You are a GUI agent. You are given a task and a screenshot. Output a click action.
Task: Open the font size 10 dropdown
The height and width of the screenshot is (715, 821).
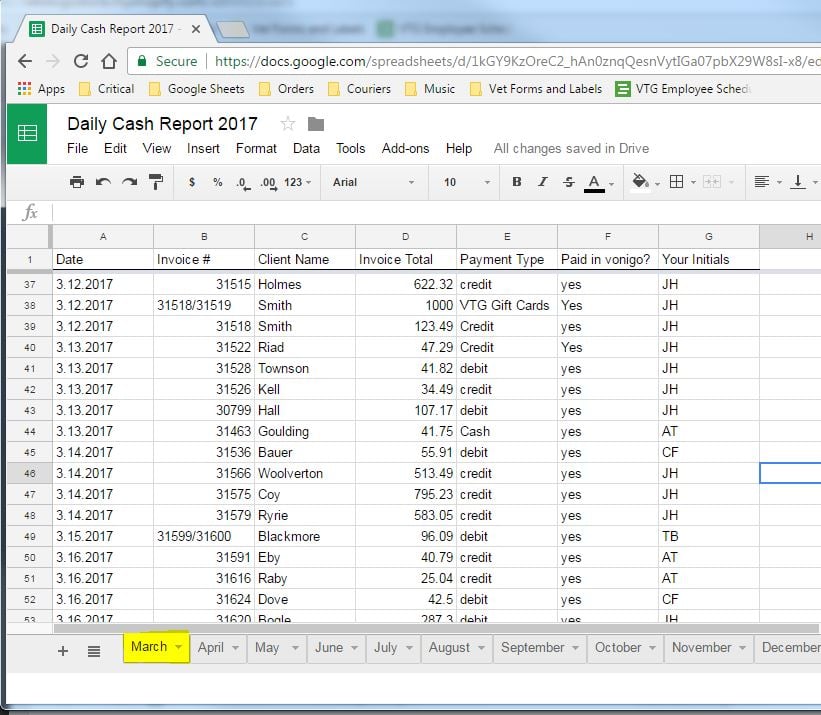point(466,182)
